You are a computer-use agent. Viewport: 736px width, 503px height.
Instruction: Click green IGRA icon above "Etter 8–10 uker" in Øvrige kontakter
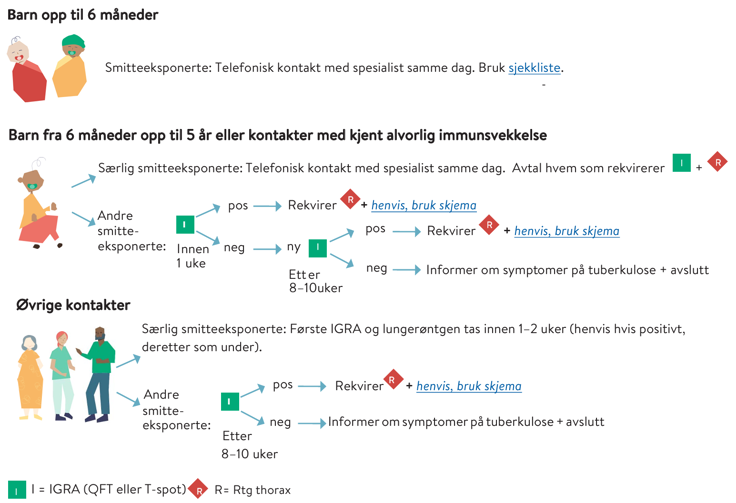[x=230, y=401]
